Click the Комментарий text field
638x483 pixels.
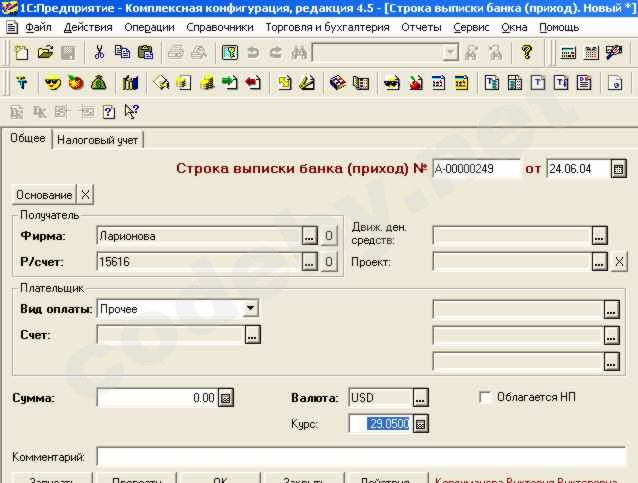[360, 457]
